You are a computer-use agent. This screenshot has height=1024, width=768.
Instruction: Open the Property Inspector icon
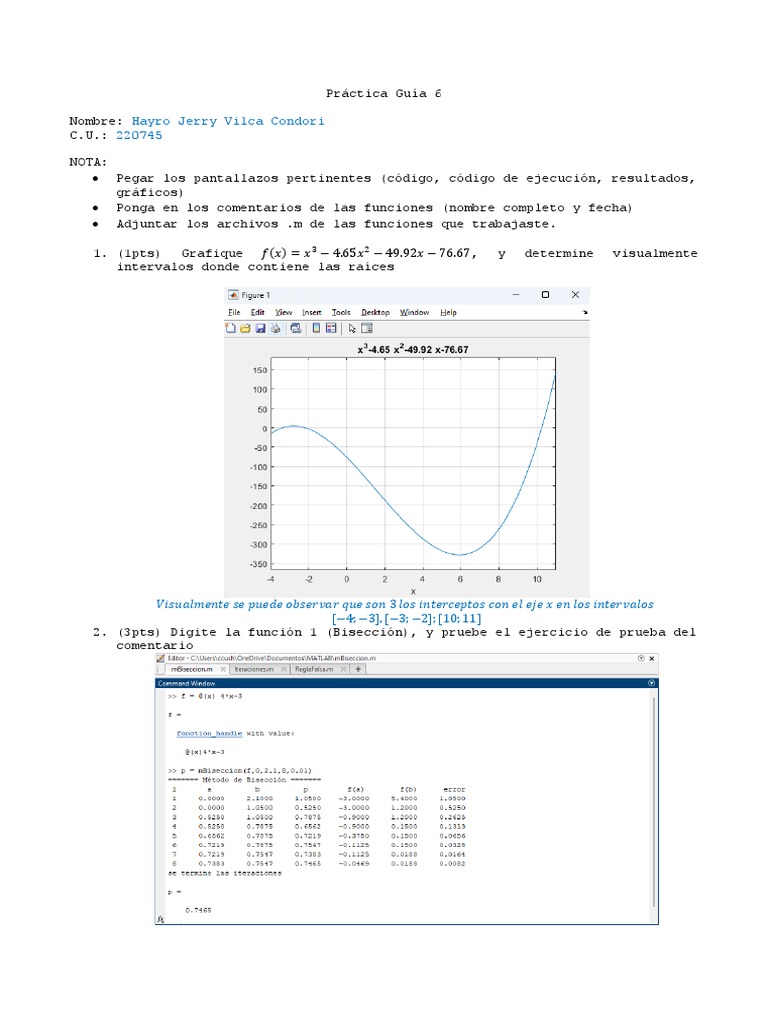(x=367, y=328)
